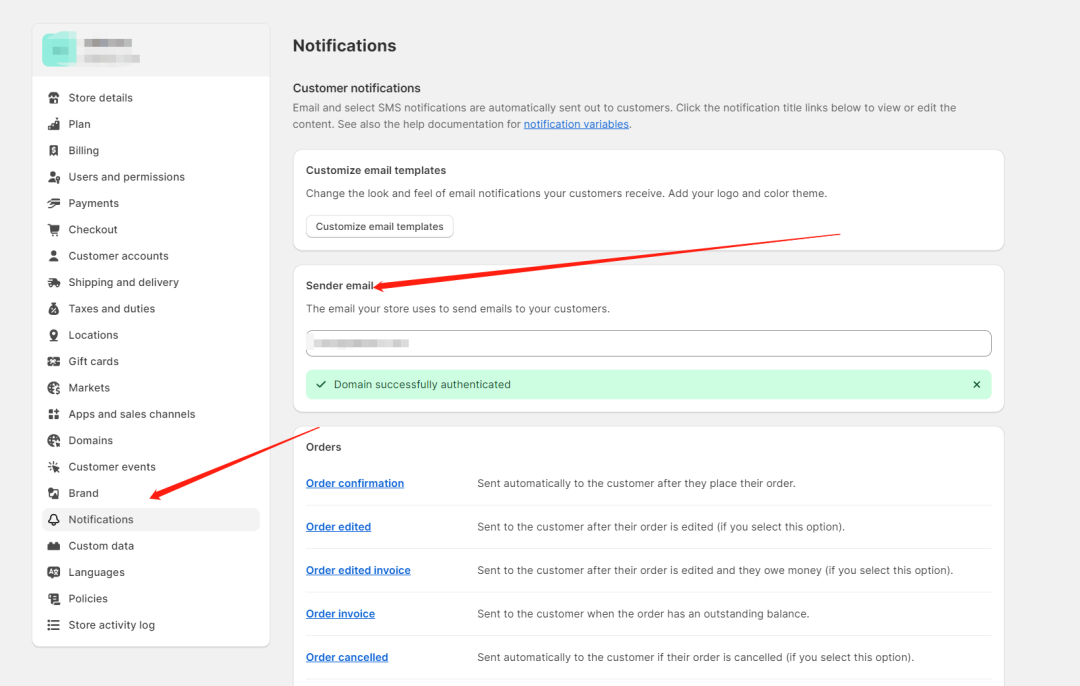The width and height of the screenshot is (1080, 686).
Task: Open Users and permissions settings
Action: 126,177
